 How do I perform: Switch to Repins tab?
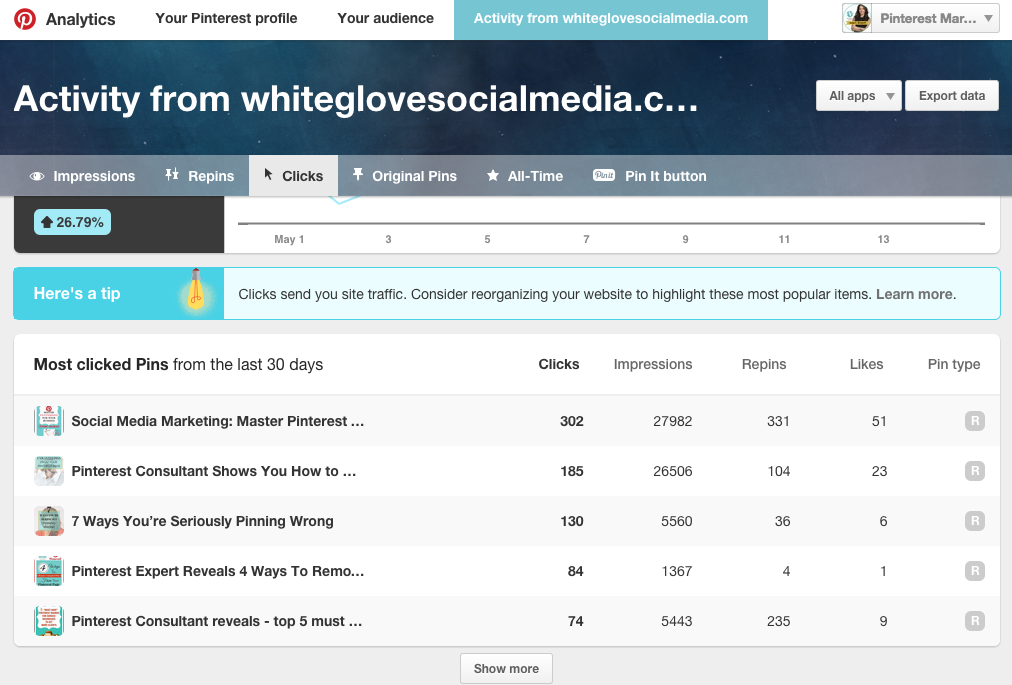pyautogui.click(x=199, y=176)
